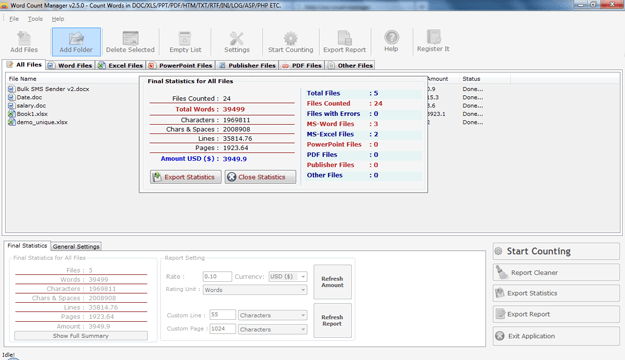The width and height of the screenshot is (625, 360).
Task: Click Export Report in right panel
Action: pyautogui.click(x=556, y=314)
